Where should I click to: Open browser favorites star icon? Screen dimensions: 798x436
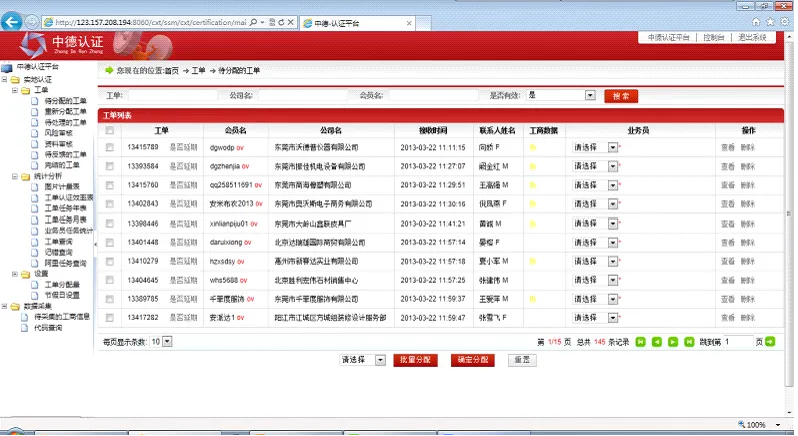(770, 21)
